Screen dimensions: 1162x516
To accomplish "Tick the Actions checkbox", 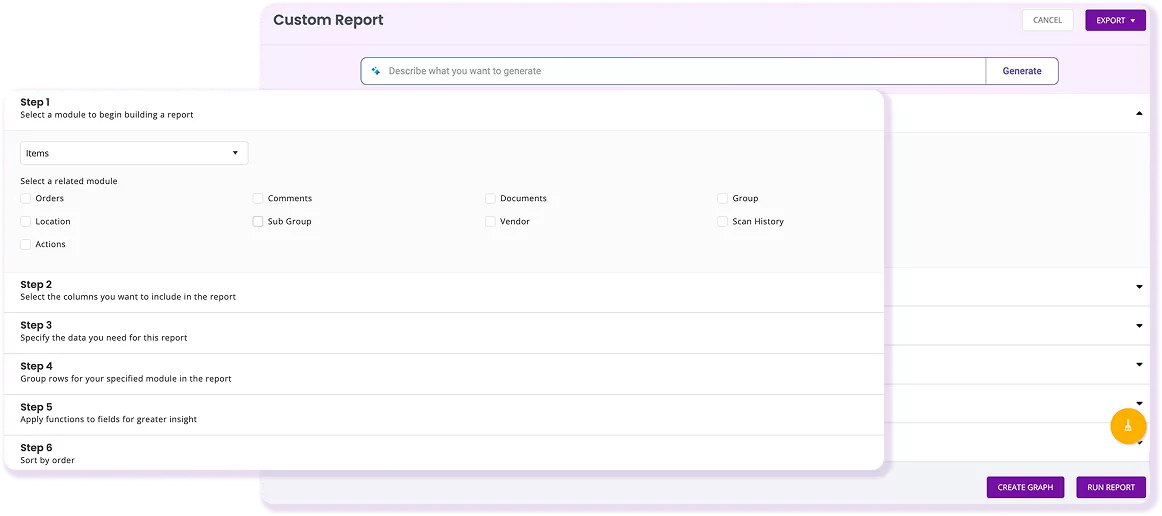I will tap(26, 244).
